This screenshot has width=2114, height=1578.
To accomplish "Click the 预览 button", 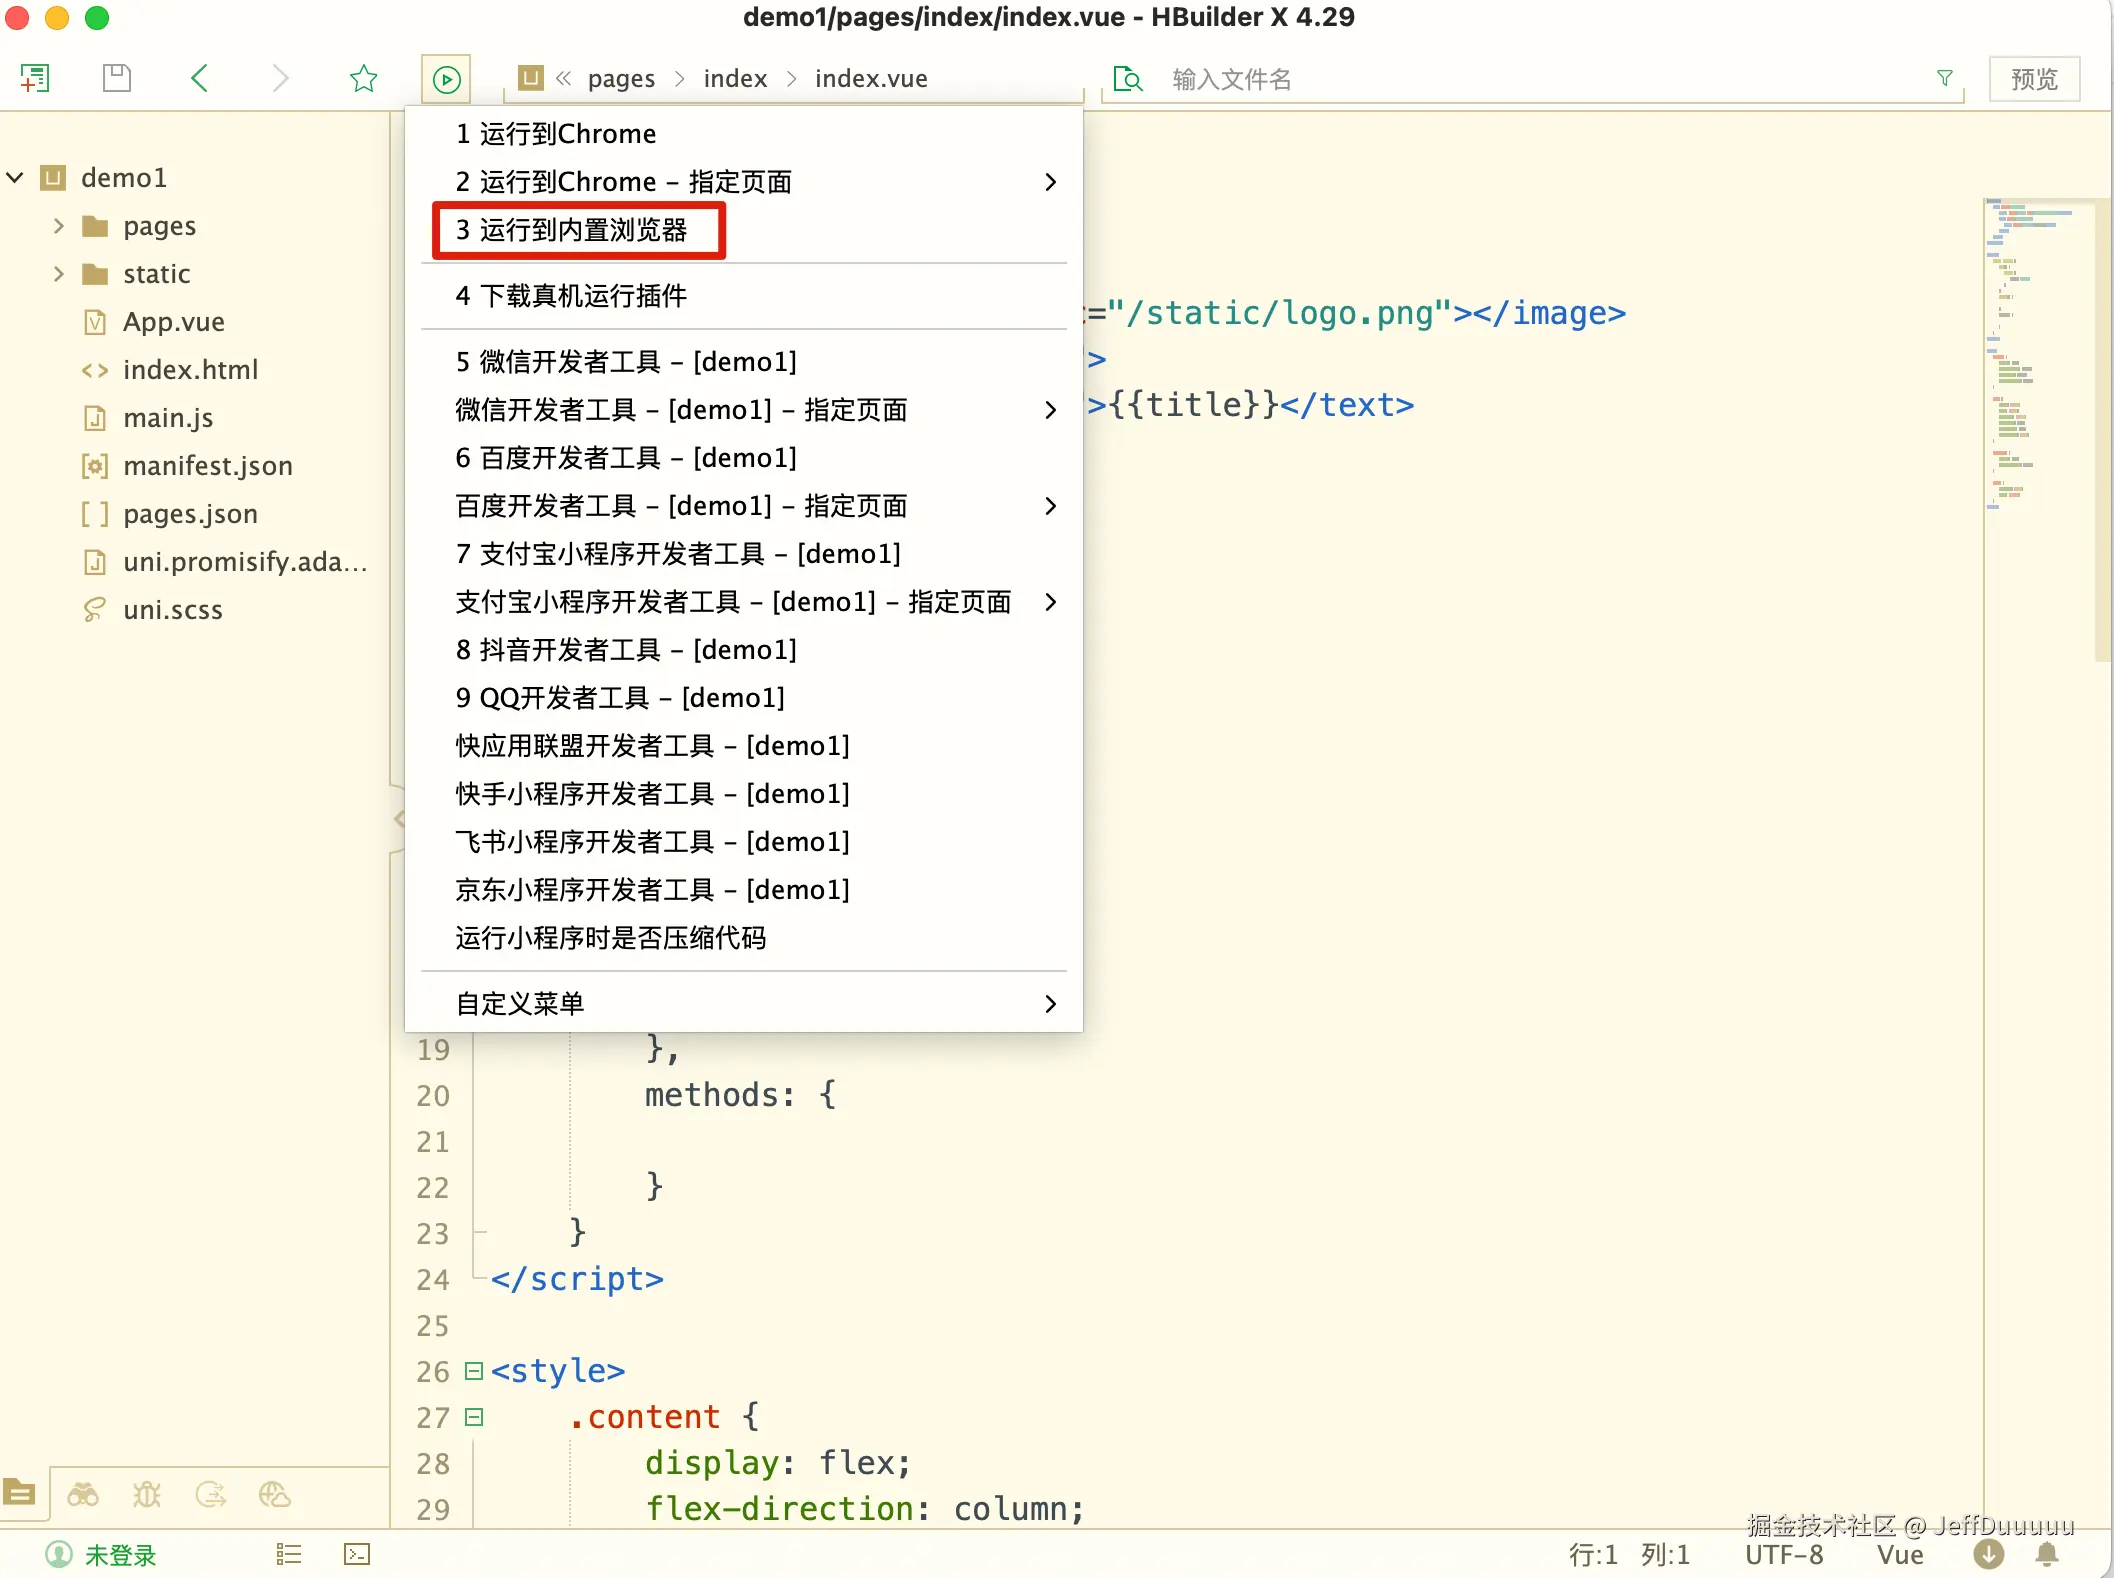I will [2034, 79].
